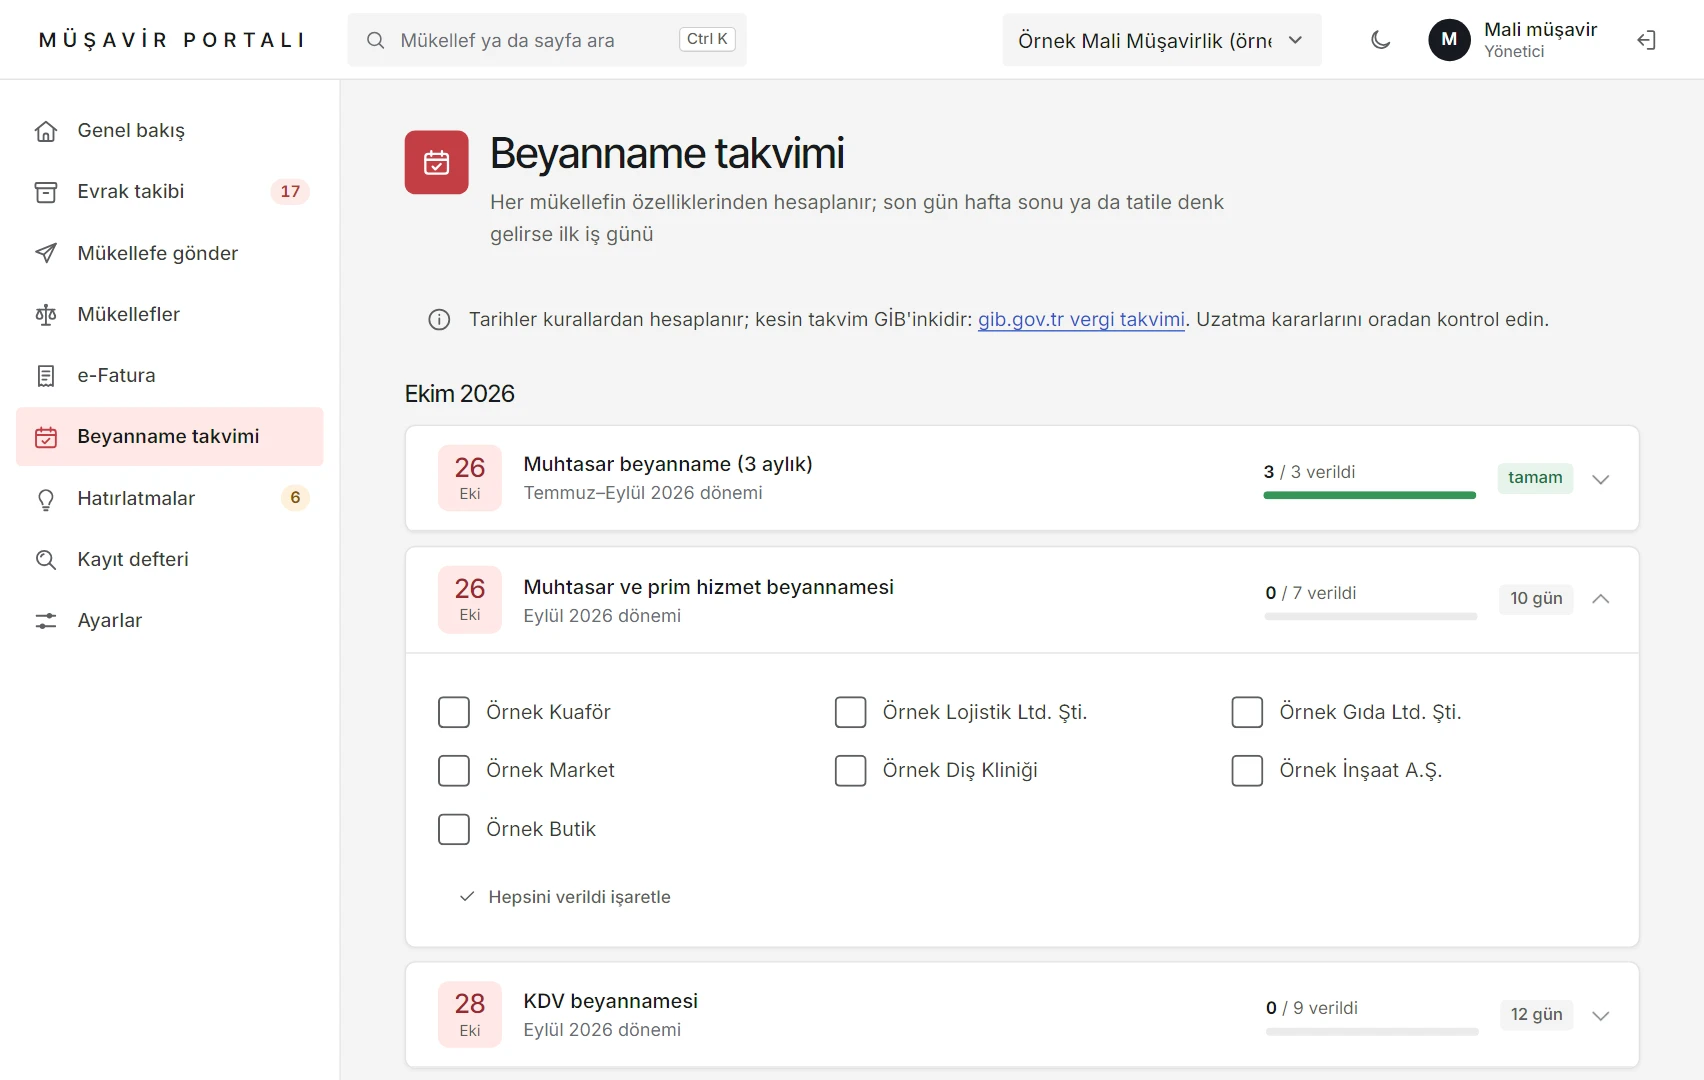The image size is (1704, 1080).
Task: Click the Mükellefe gönder paper plane icon
Action: (x=46, y=253)
